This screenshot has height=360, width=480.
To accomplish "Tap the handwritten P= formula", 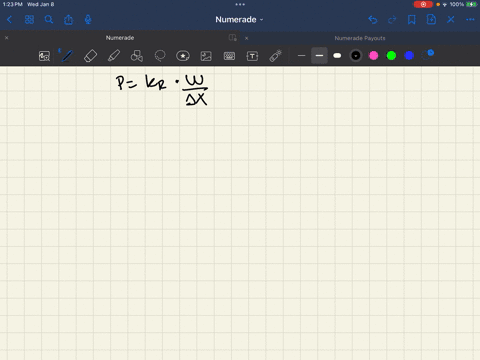I will [162, 90].
